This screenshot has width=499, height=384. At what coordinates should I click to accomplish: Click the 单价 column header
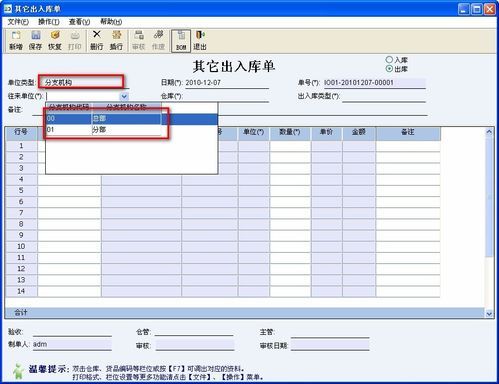click(x=327, y=133)
